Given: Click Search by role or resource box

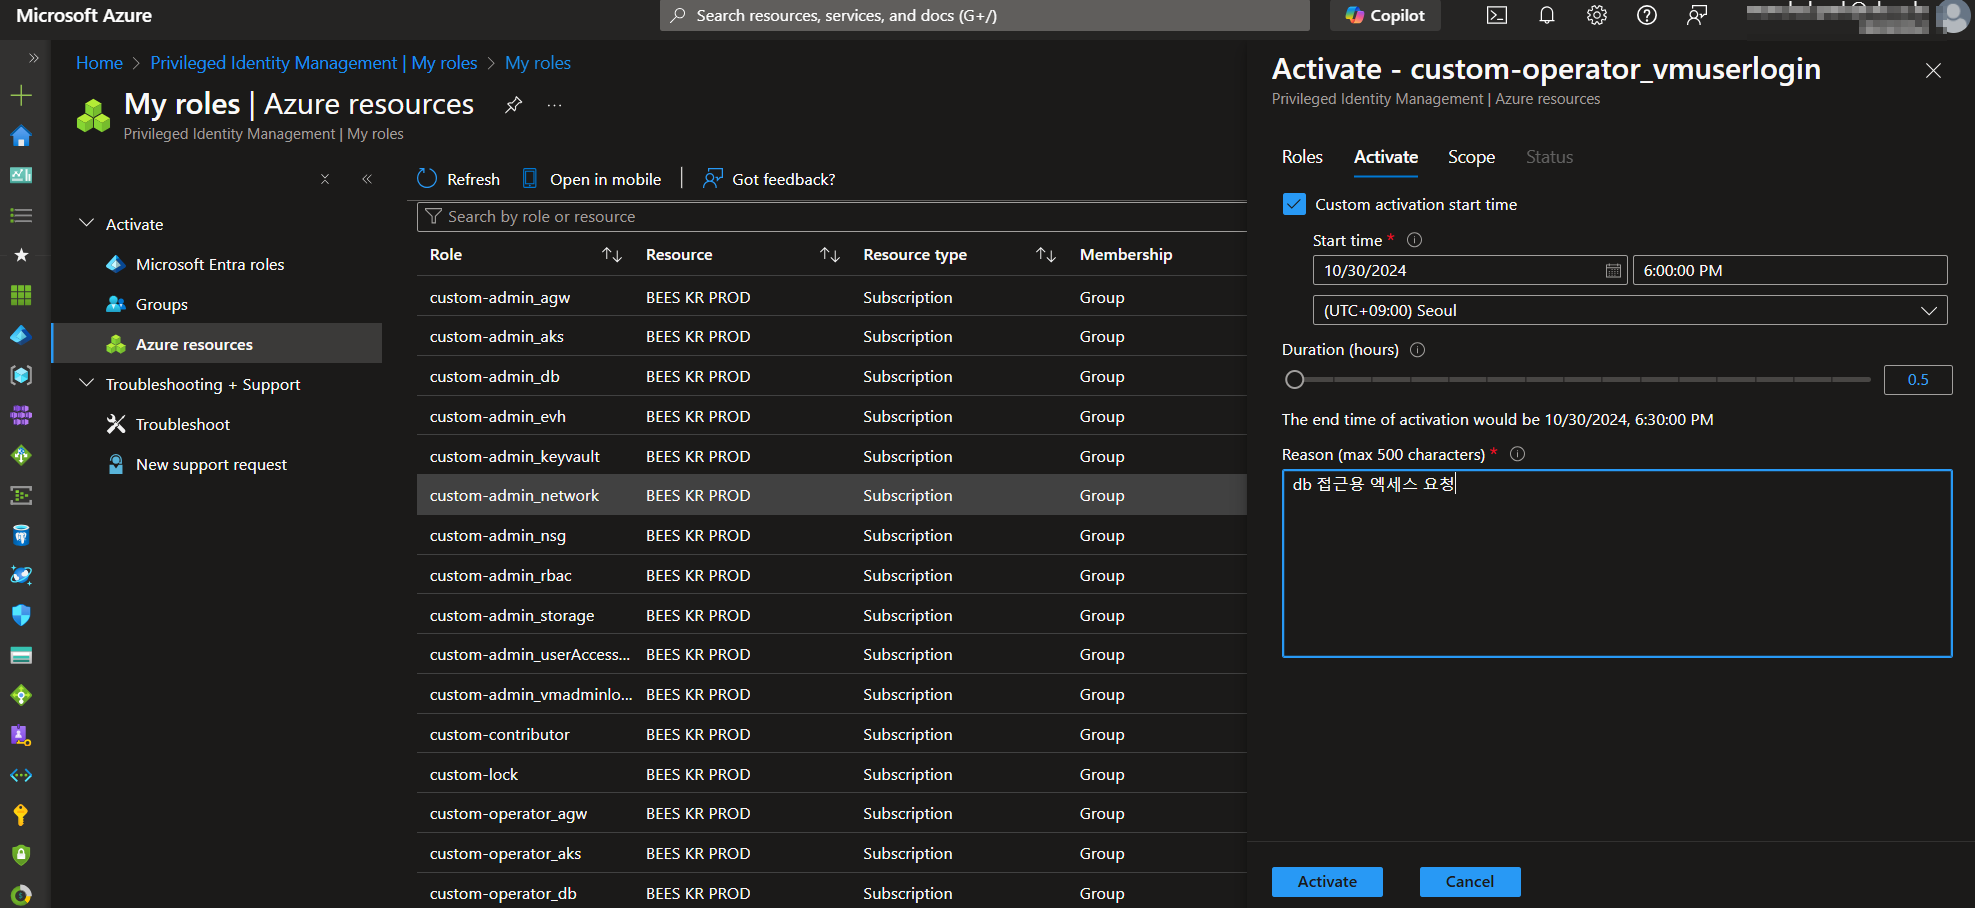Looking at the screenshot, I should (832, 217).
